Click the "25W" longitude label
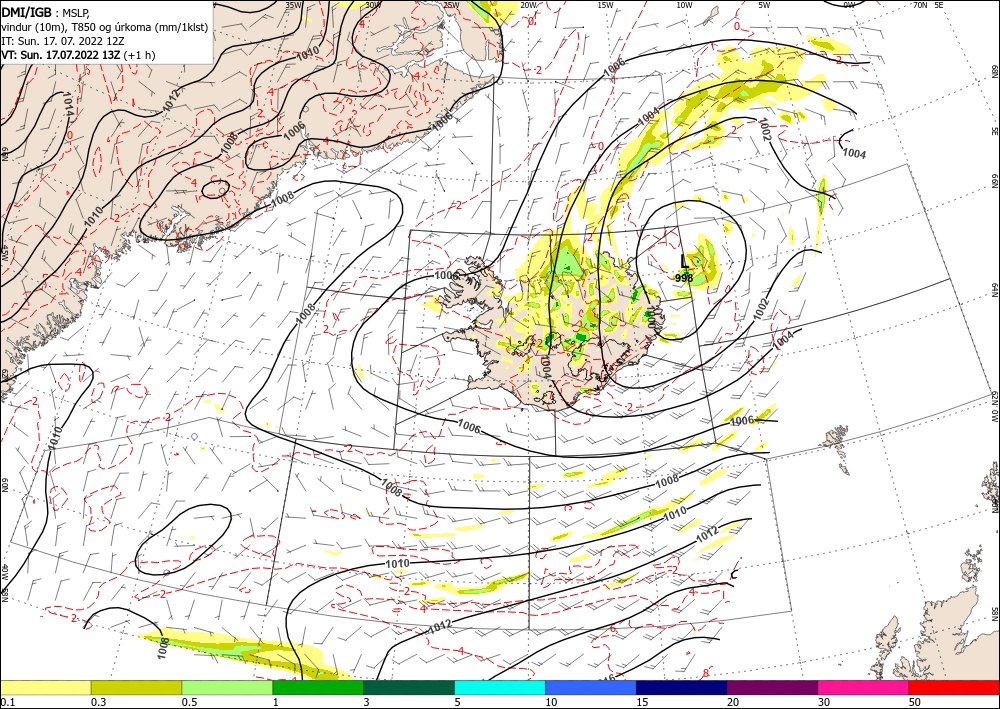 [x=451, y=5]
